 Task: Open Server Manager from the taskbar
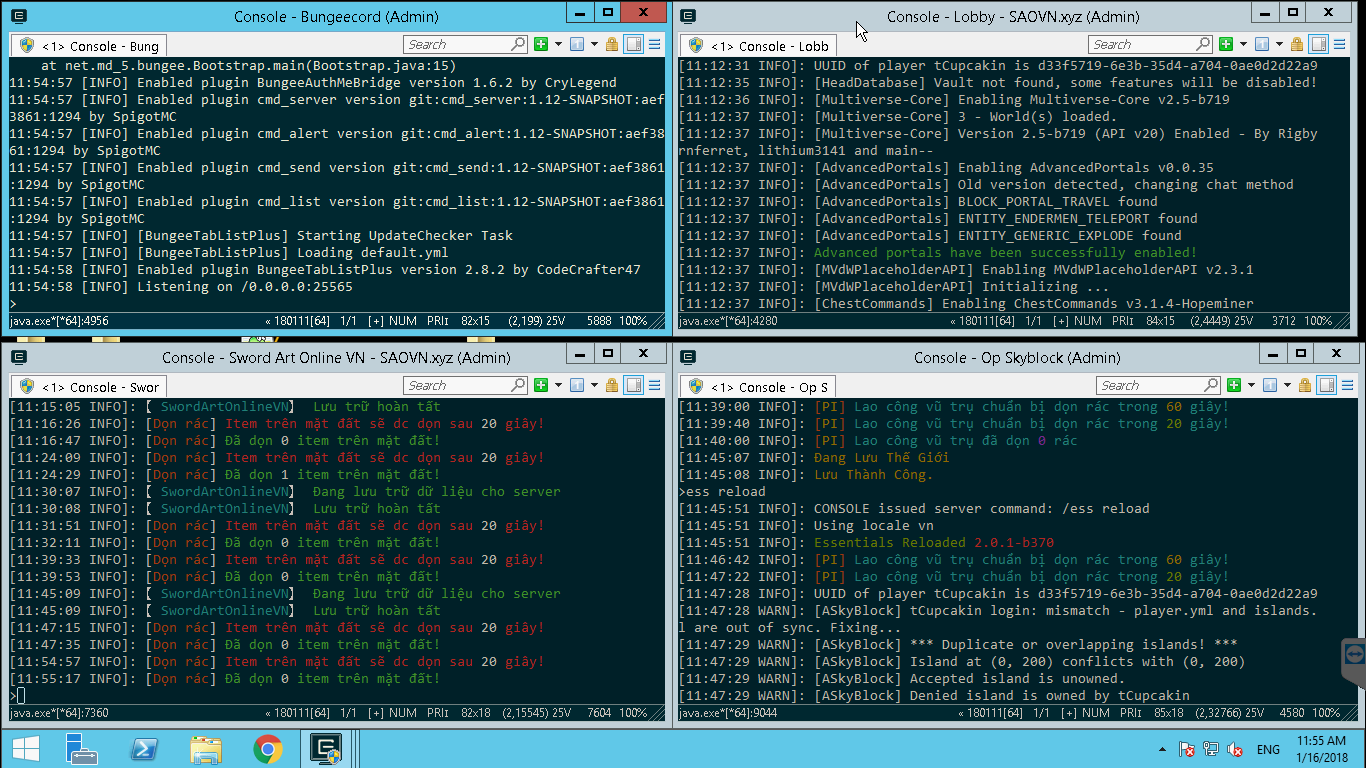pyautogui.click(x=82, y=748)
